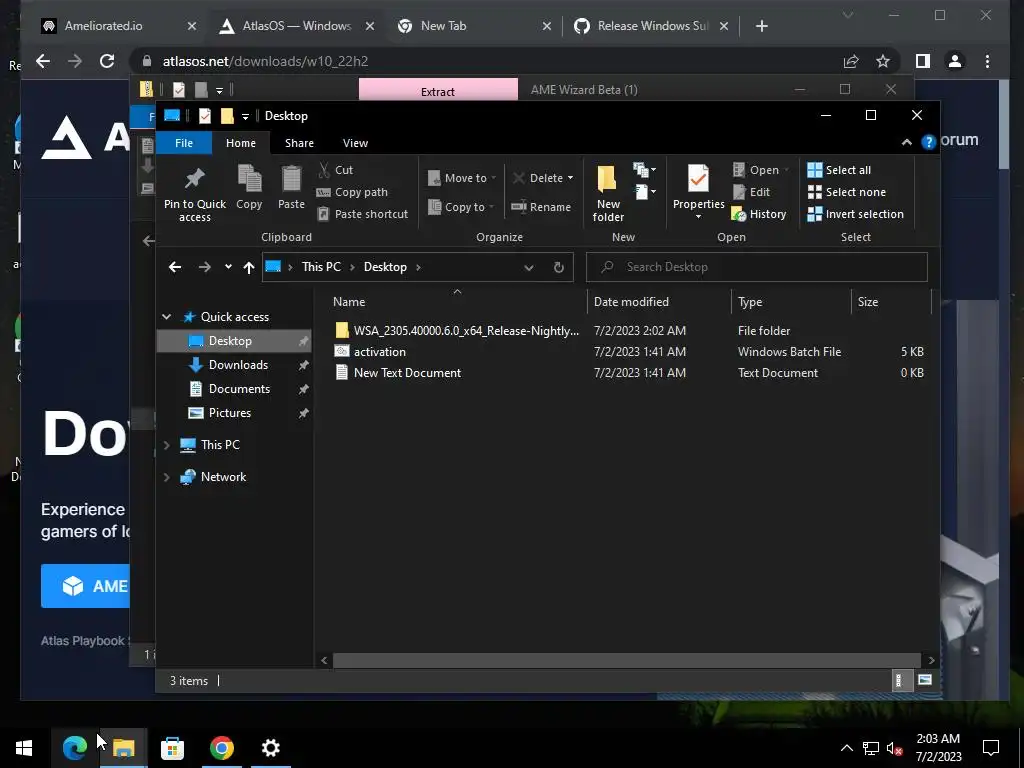Viewport: 1024px width, 768px height.
Task: Click Pin to Quick access icon
Action: pyautogui.click(x=195, y=178)
